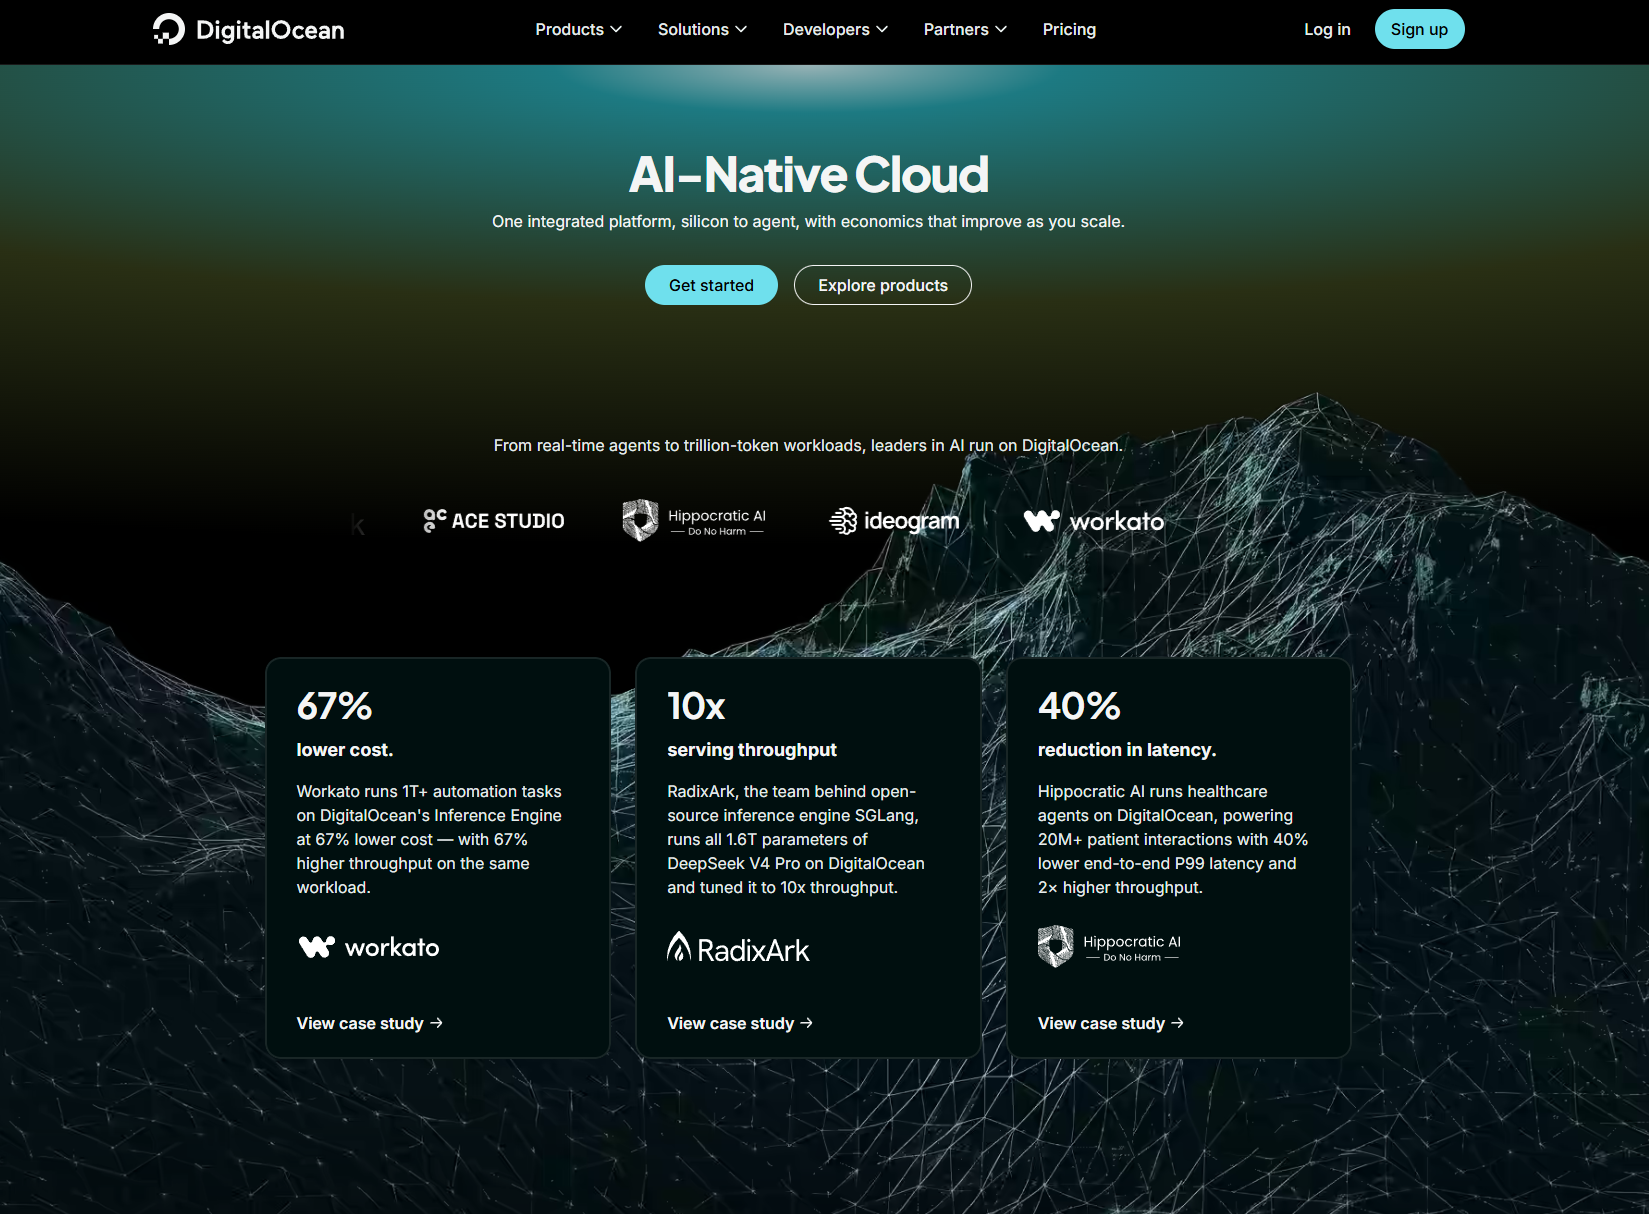The image size is (1649, 1214).
Task: View case study for Workato 67% card
Action: 369,1023
